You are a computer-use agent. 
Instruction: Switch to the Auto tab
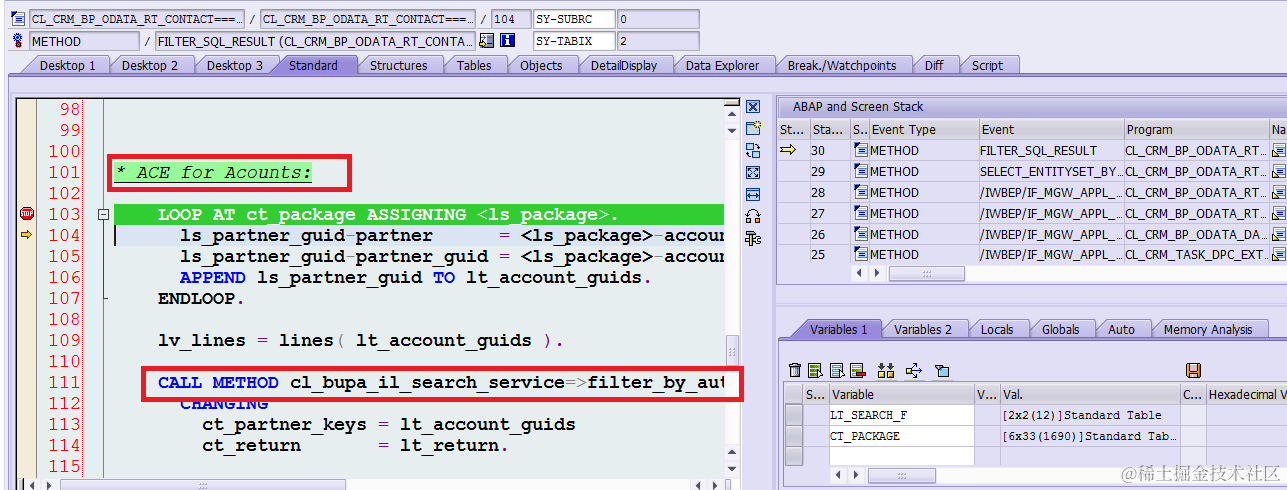click(1121, 329)
